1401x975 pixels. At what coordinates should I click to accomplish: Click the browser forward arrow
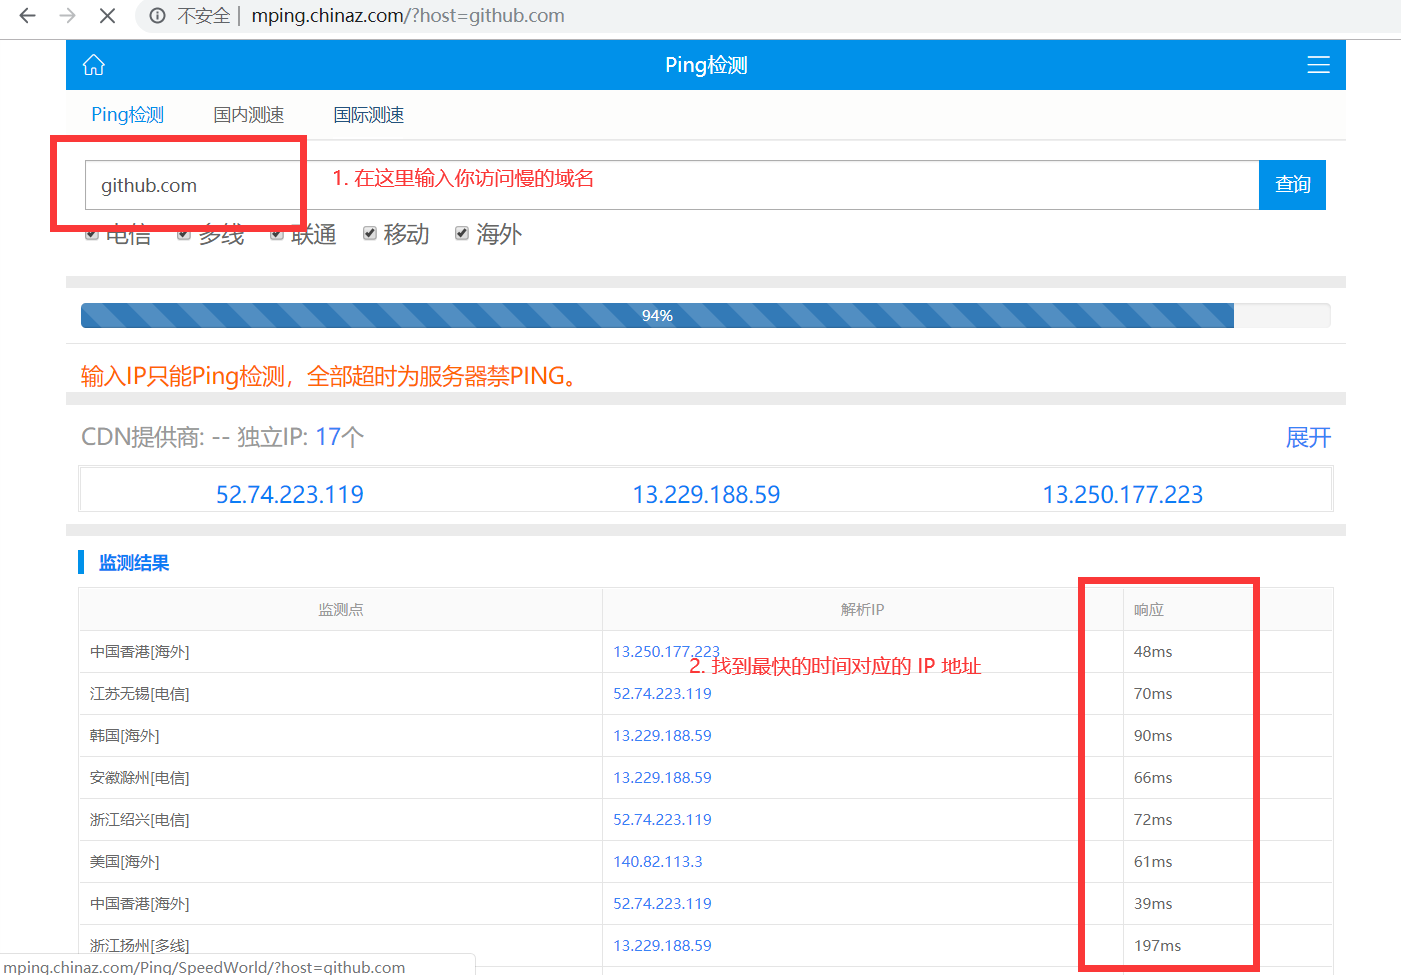[68, 16]
